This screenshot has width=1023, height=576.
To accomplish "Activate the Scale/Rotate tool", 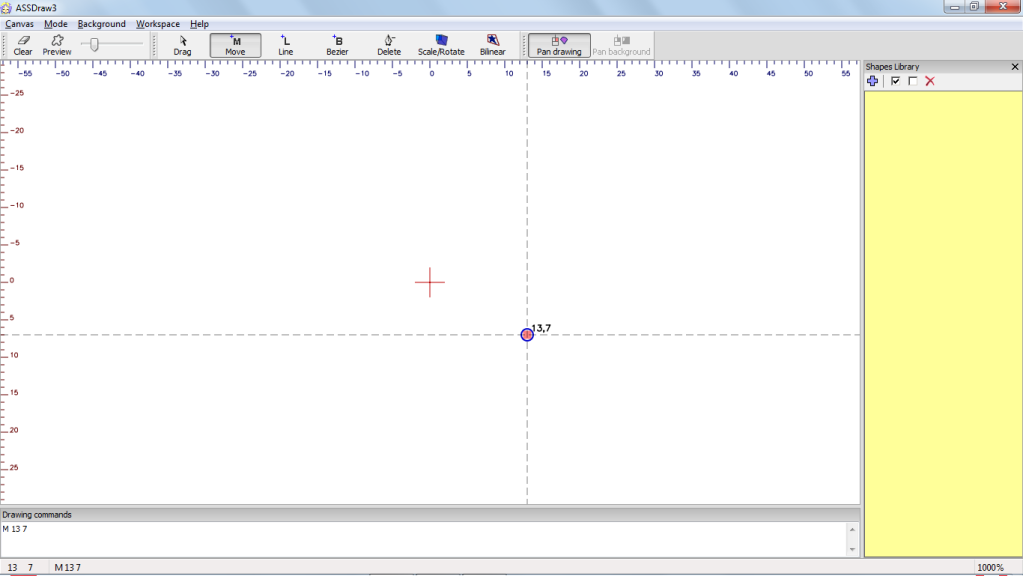I will point(441,45).
